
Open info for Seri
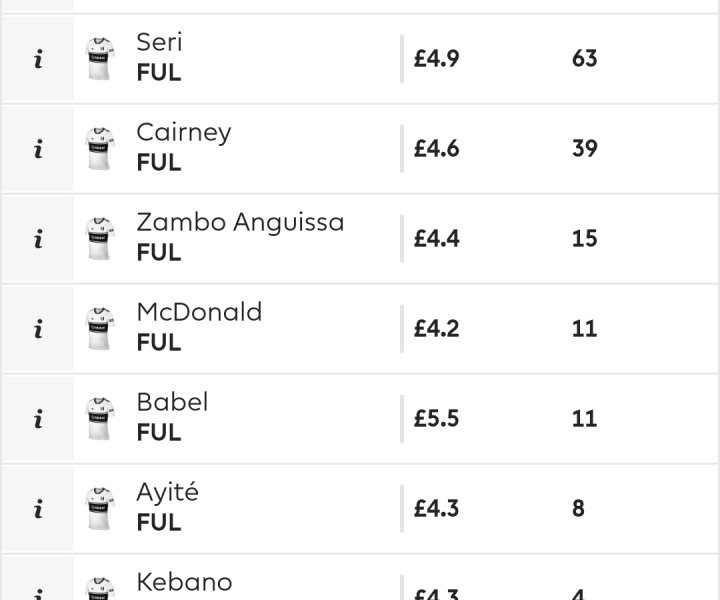38,59
